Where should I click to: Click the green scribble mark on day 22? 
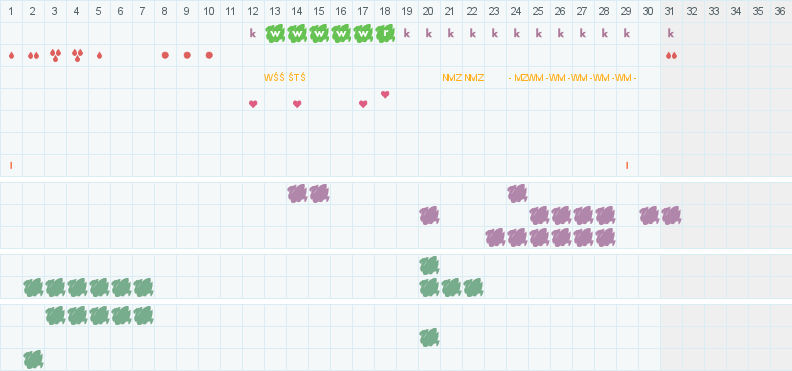[x=473, y=288]
